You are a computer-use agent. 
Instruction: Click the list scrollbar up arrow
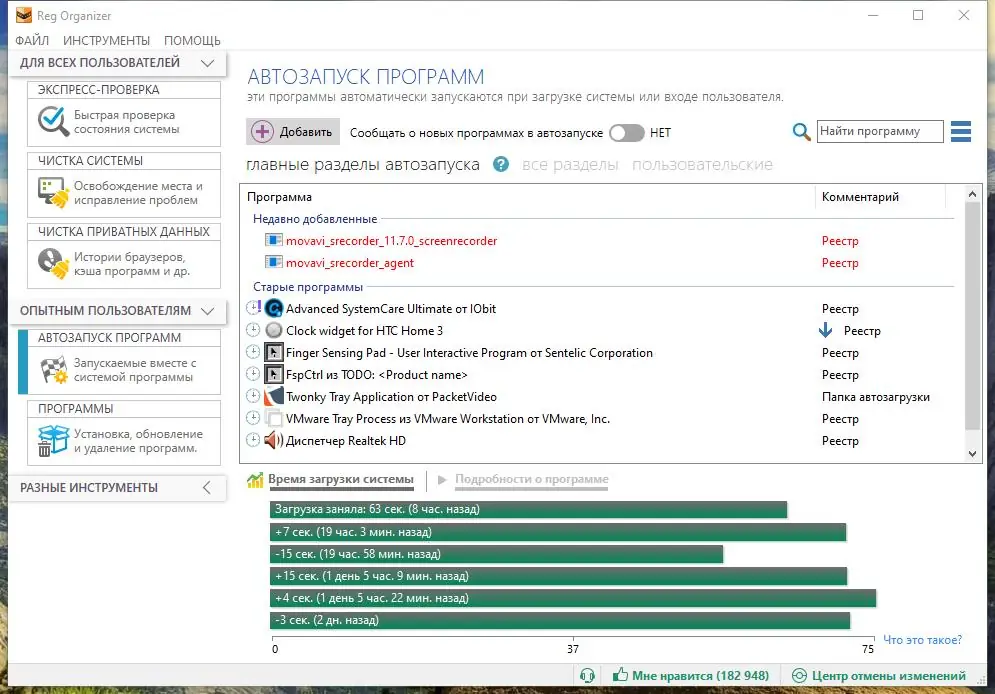[x=972, y=194]
